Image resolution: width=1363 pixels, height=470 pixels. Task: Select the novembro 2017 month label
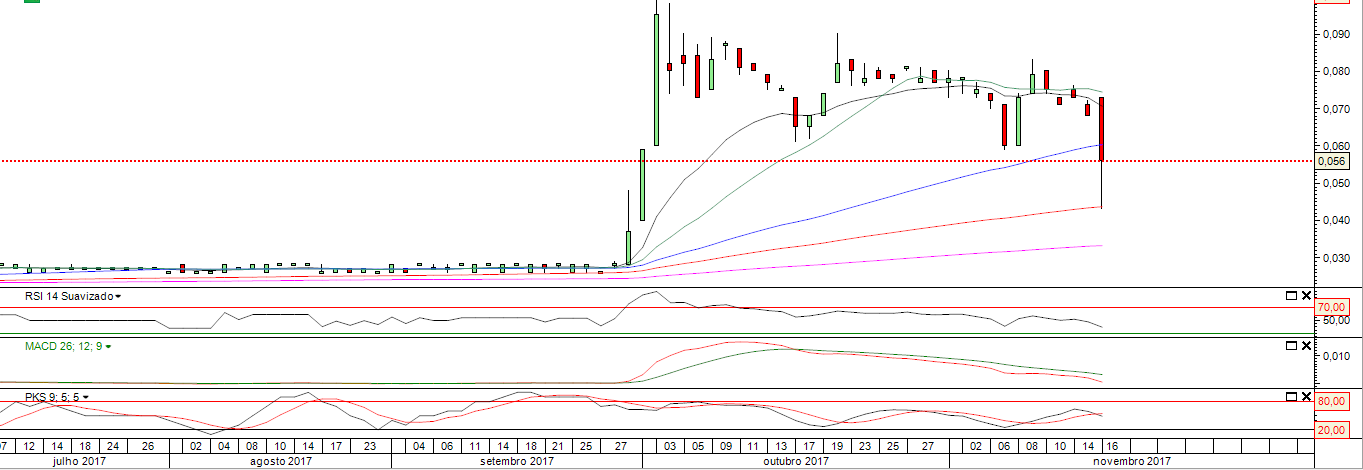[x=1132, y=461]
